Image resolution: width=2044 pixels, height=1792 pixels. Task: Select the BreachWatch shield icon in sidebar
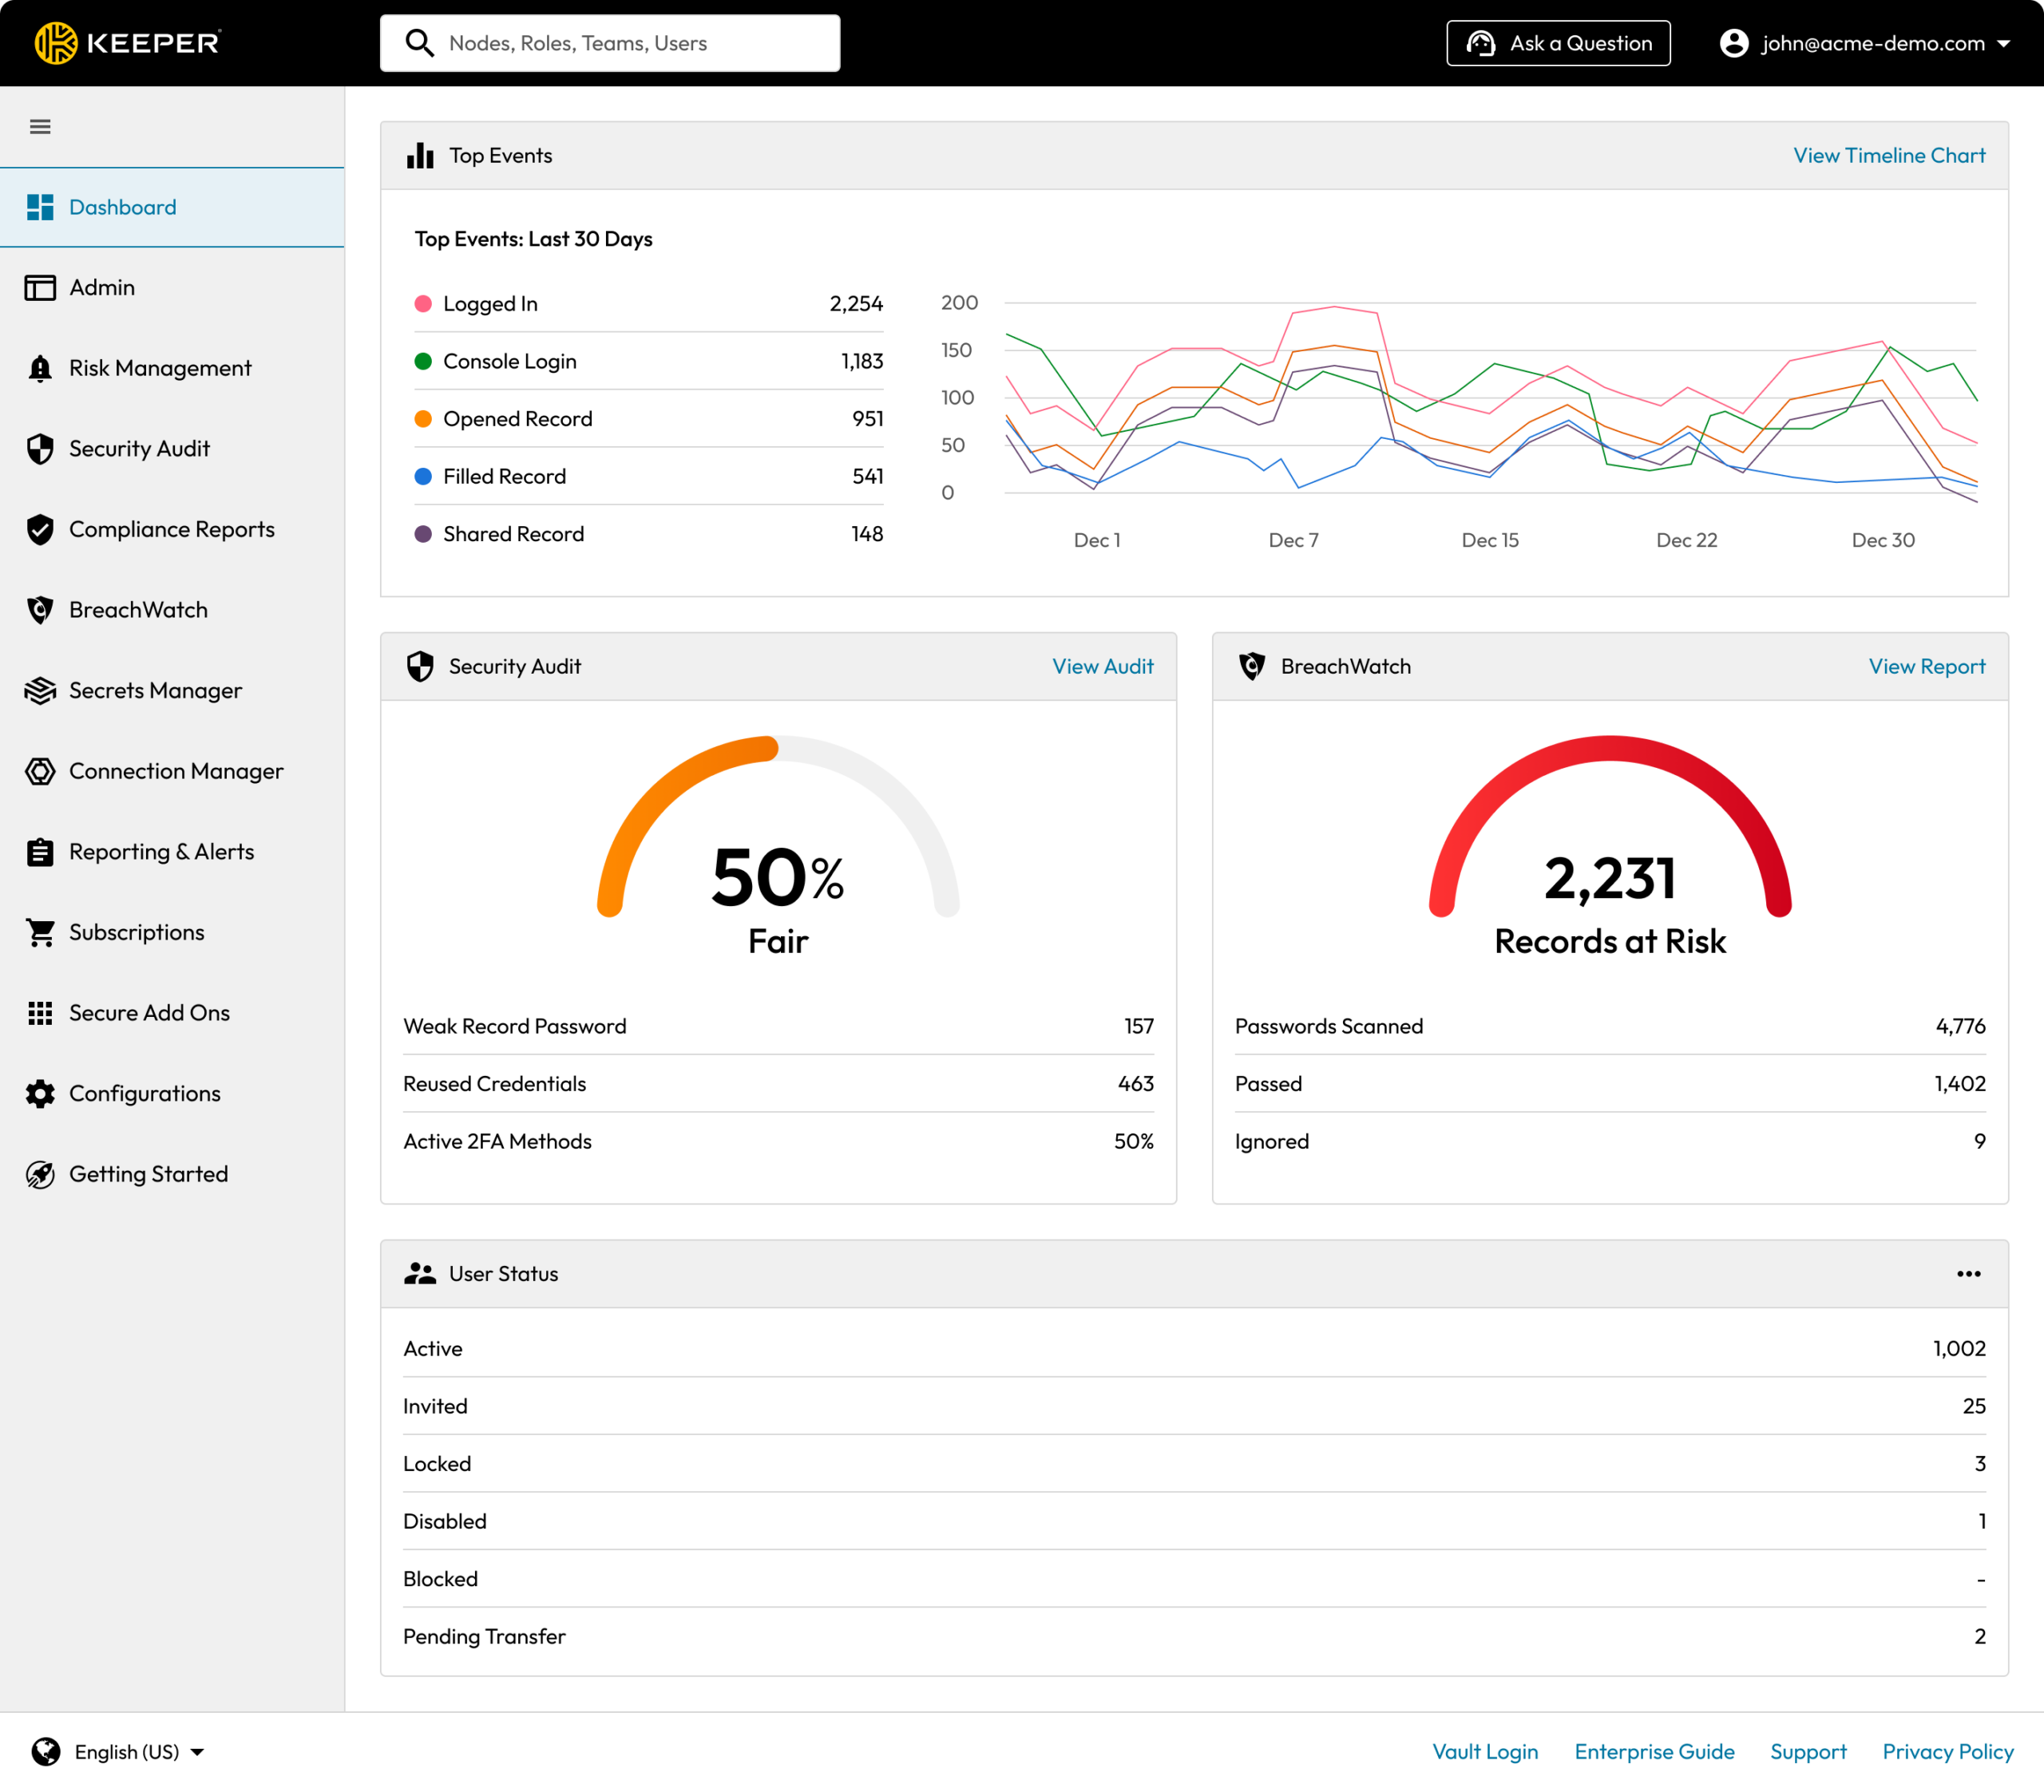click(x=40, y=610)
